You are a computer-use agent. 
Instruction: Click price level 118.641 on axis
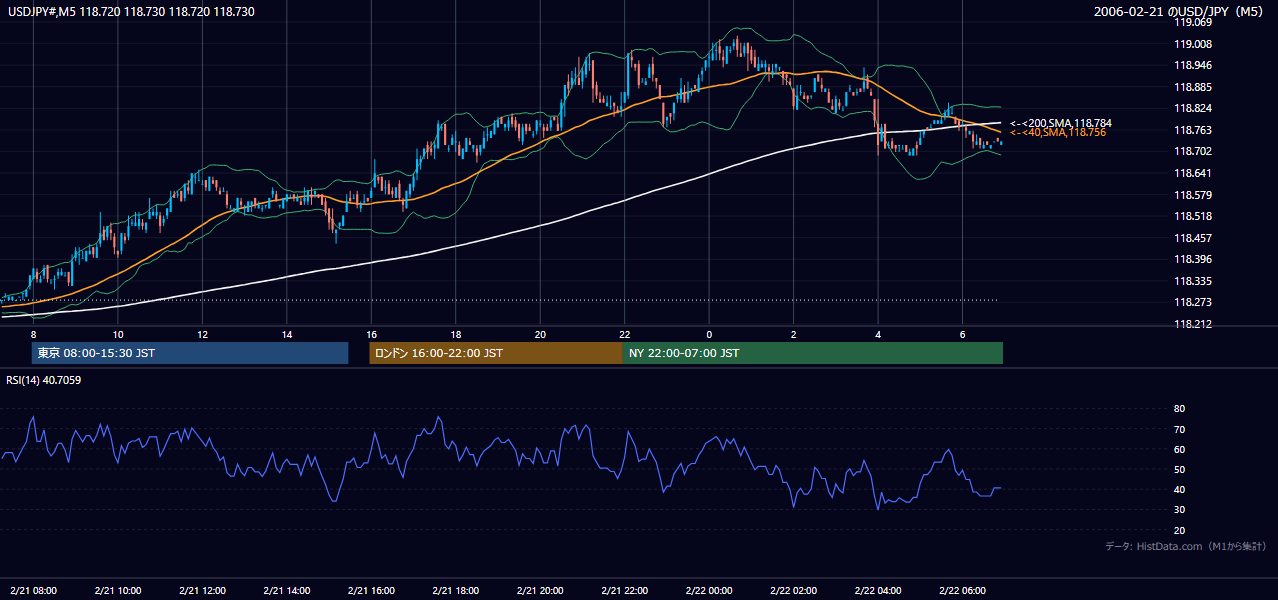pyautogui.click(x=1193, y=173)
